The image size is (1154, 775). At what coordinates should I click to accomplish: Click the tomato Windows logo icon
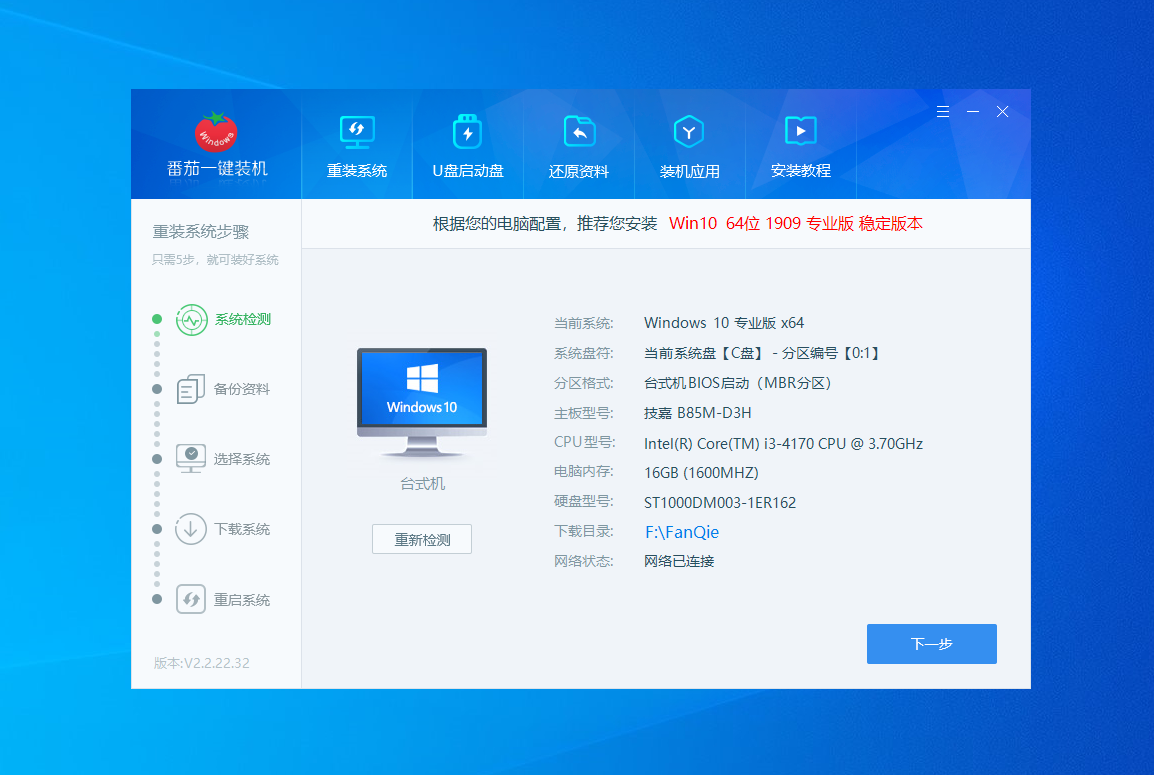pyautogui.click(x=216, y=132)
